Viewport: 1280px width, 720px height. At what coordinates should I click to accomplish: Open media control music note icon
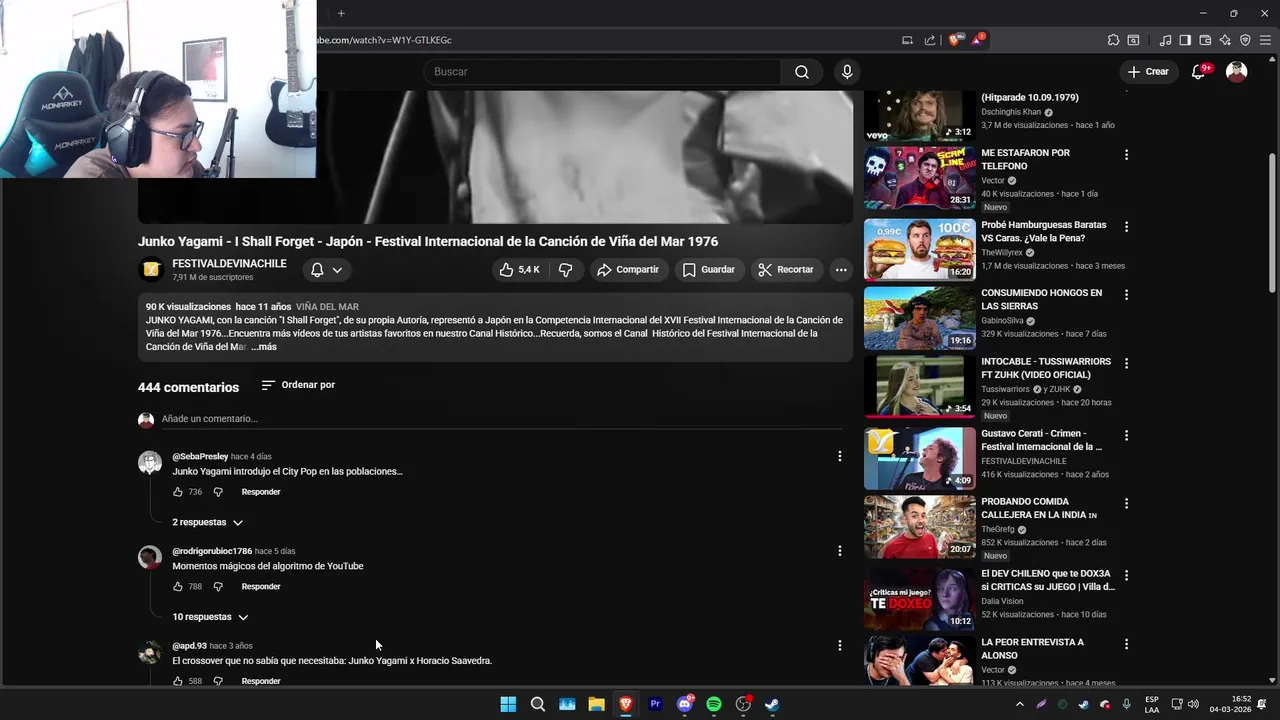point(1165,40)
